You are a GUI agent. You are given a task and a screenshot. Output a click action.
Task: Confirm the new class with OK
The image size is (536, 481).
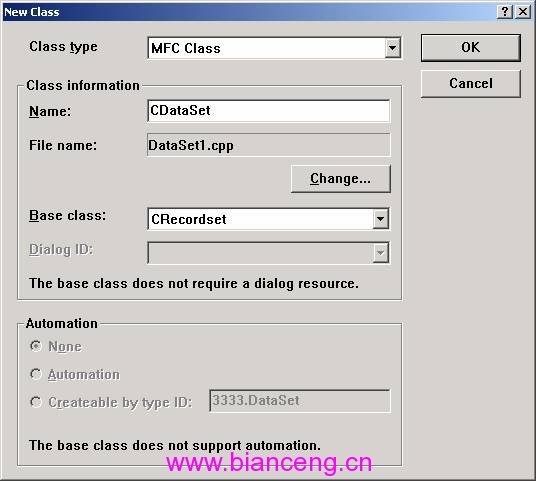pos(471,48)
